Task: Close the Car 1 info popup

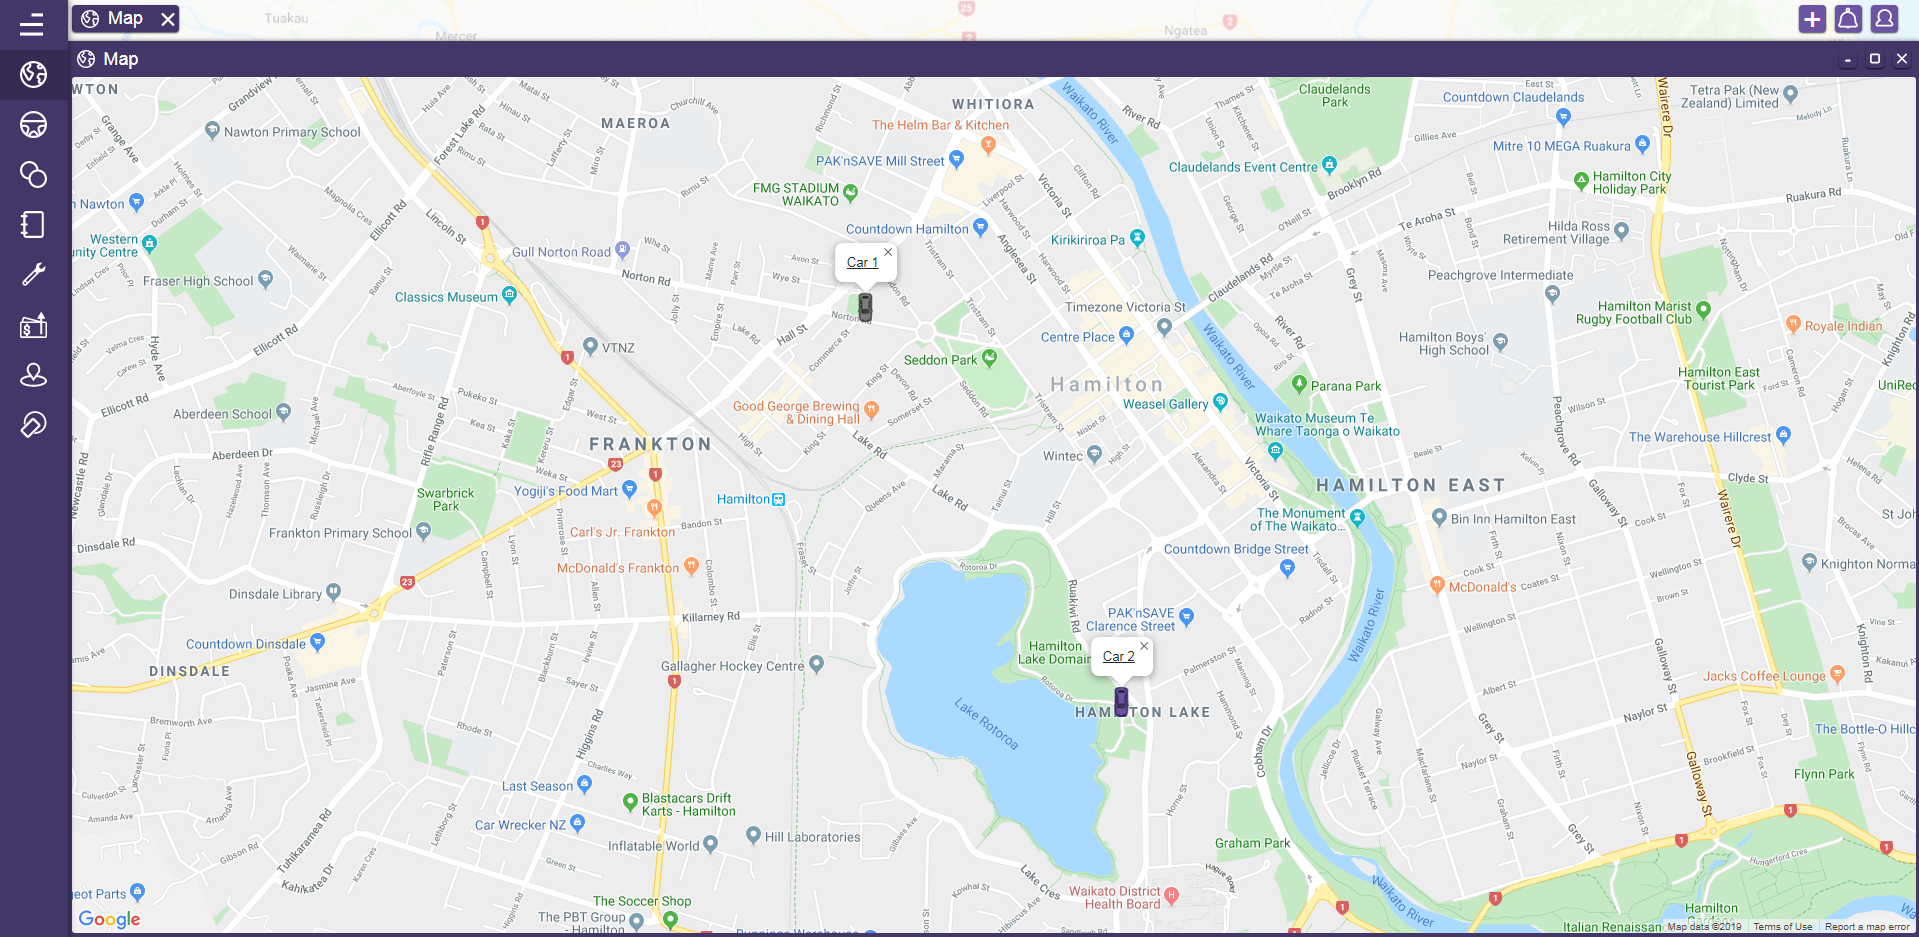Action: (888, 252)
